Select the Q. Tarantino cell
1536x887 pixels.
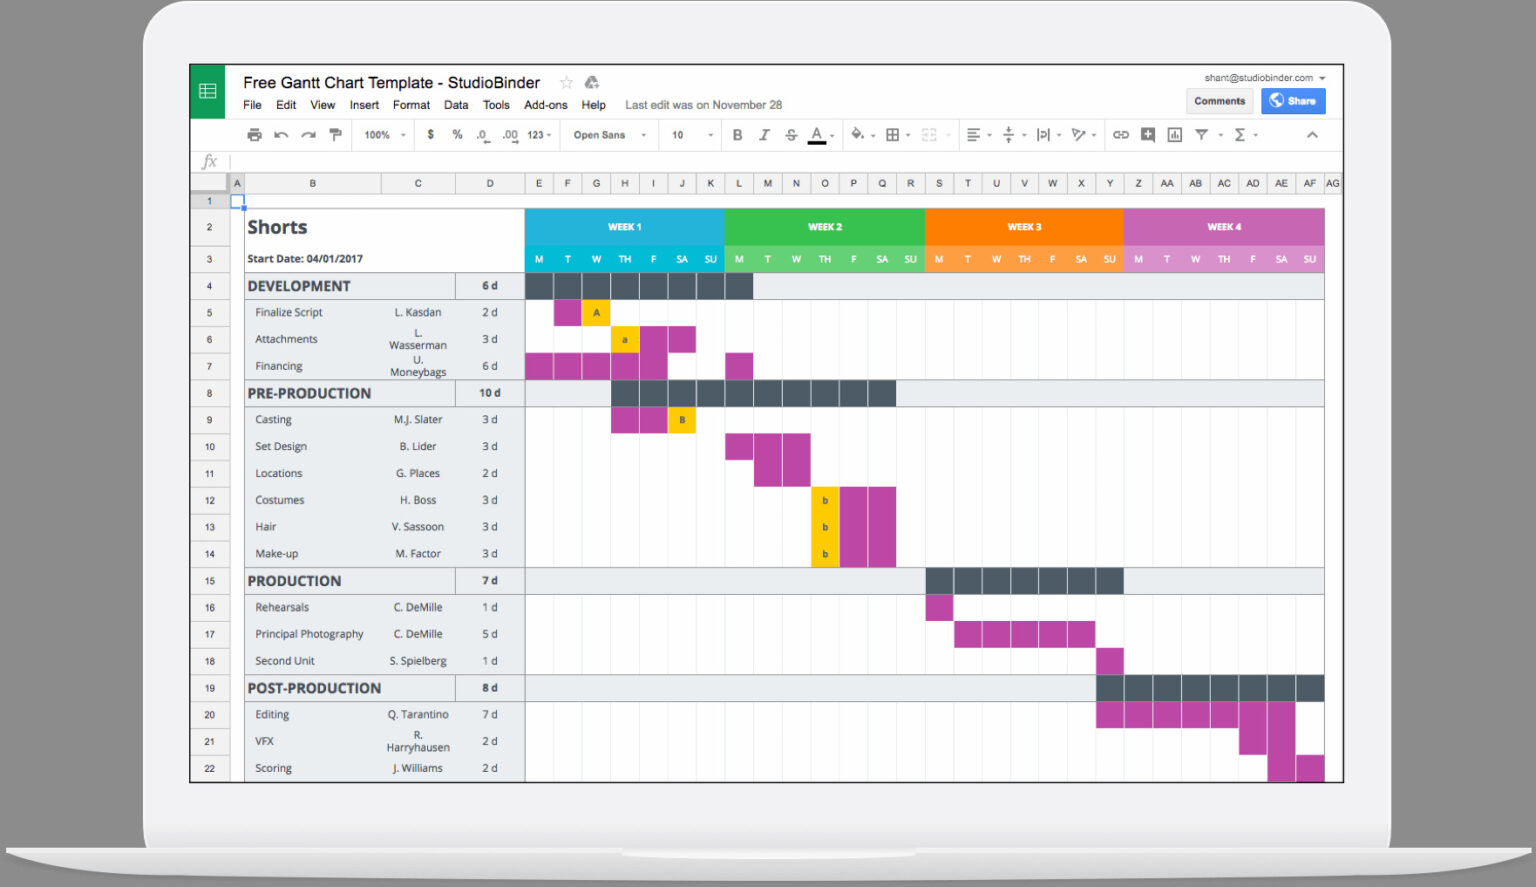click(x=418, y=715)
